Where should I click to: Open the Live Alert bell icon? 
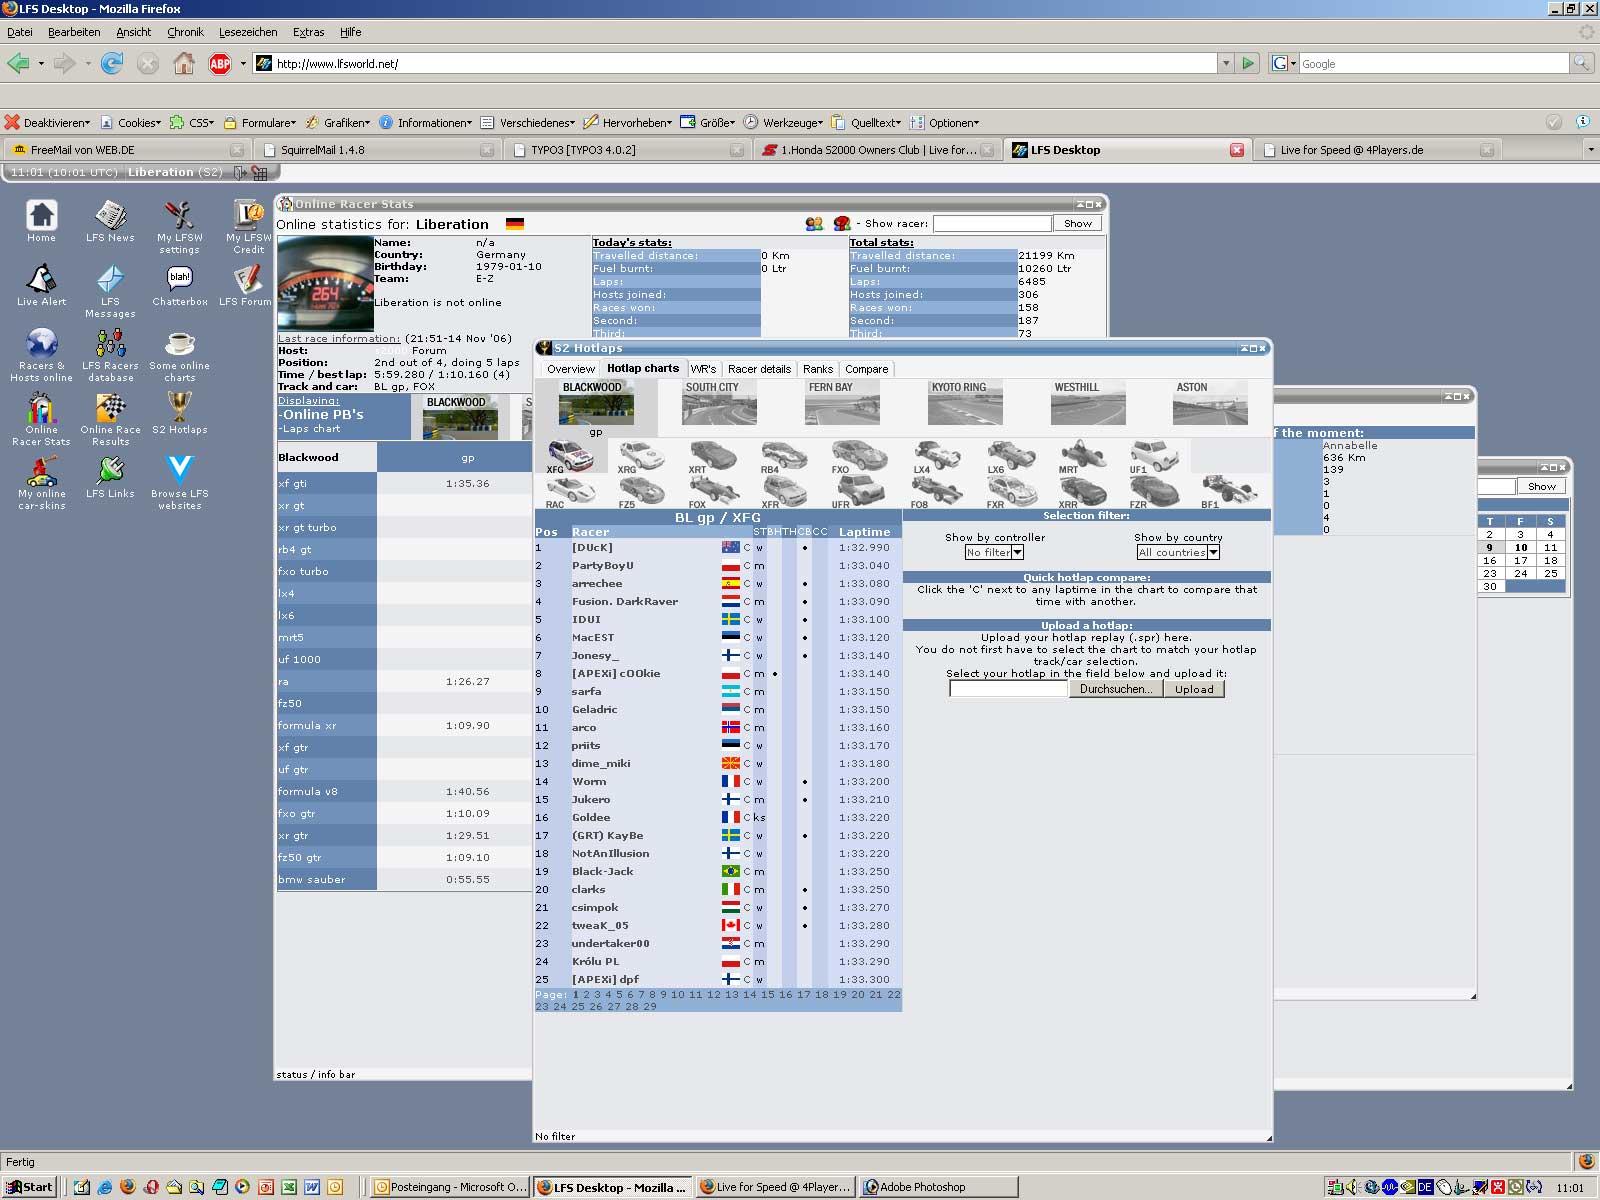point(41,280)
